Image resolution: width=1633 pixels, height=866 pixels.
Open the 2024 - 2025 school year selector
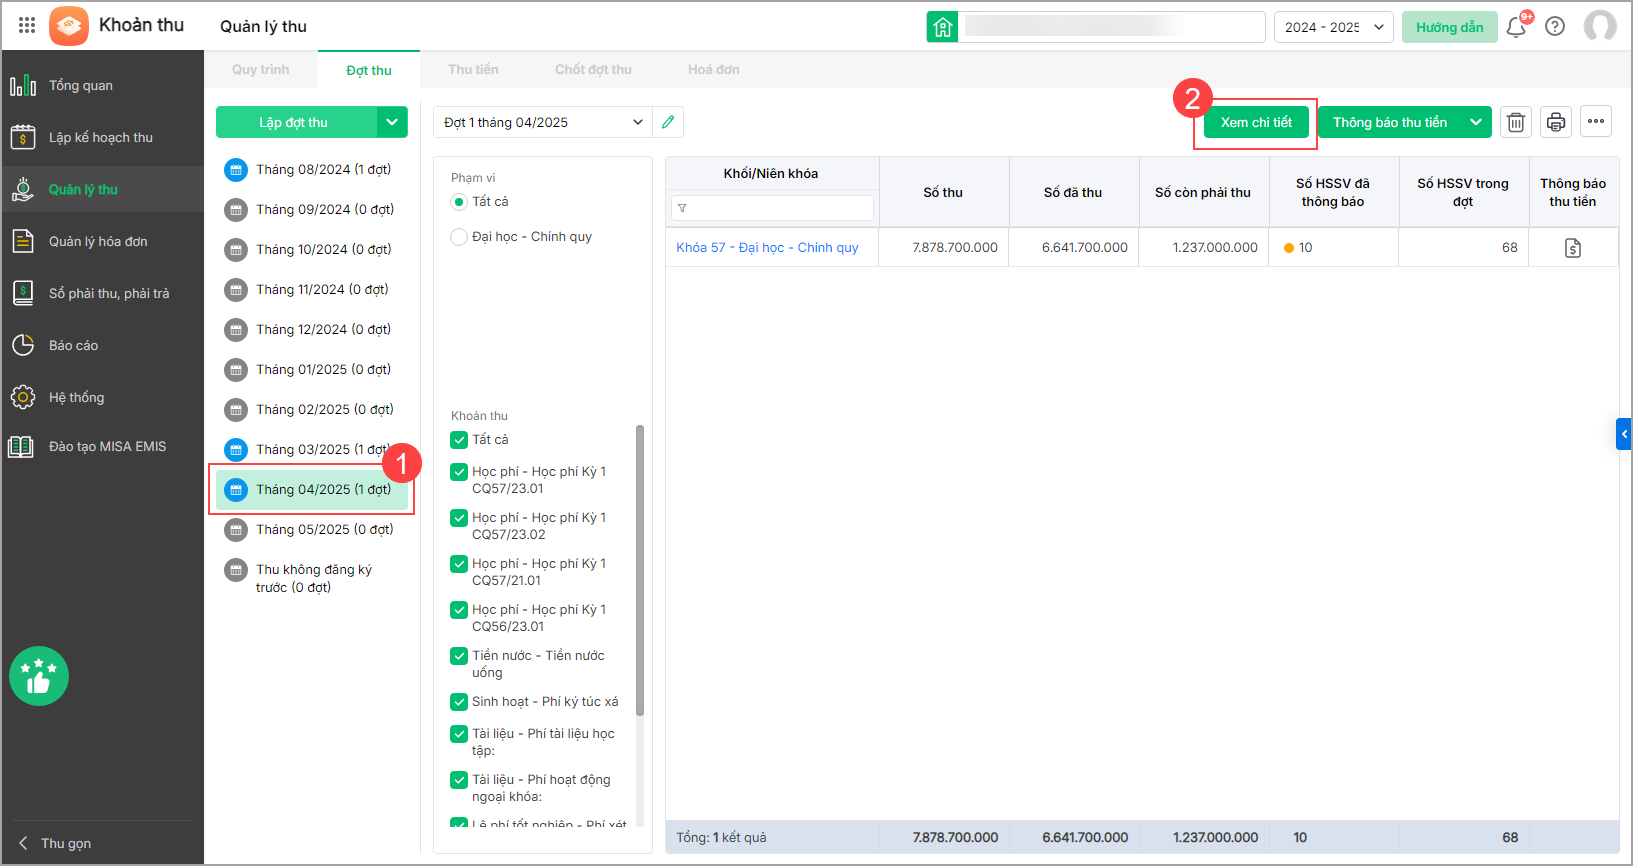click(x=1333, y=27)
